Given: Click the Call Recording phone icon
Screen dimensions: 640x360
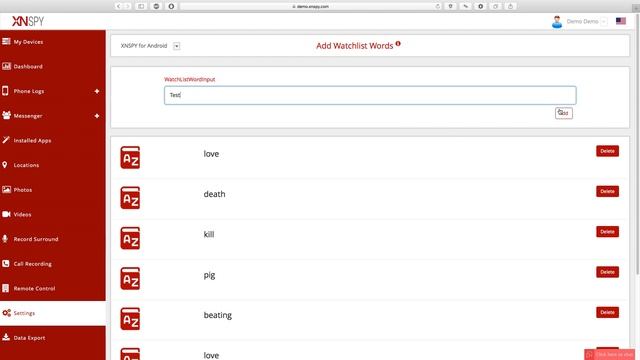Looking at the screenshot, I should 6,264.
